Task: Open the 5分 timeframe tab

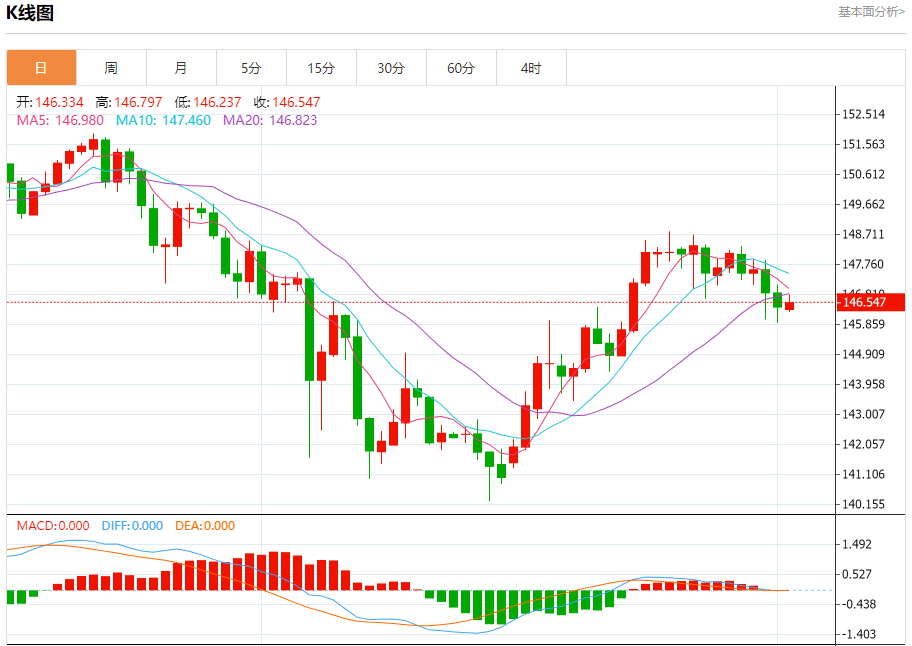Action: (251, 68)
